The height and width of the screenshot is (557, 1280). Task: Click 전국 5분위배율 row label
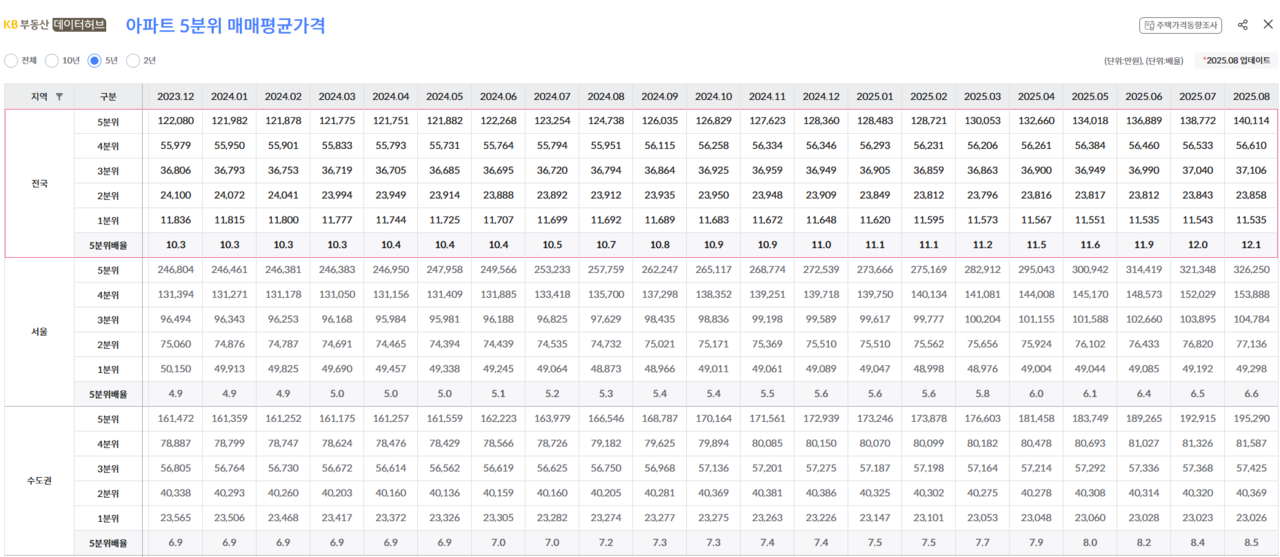coord(108,245)
